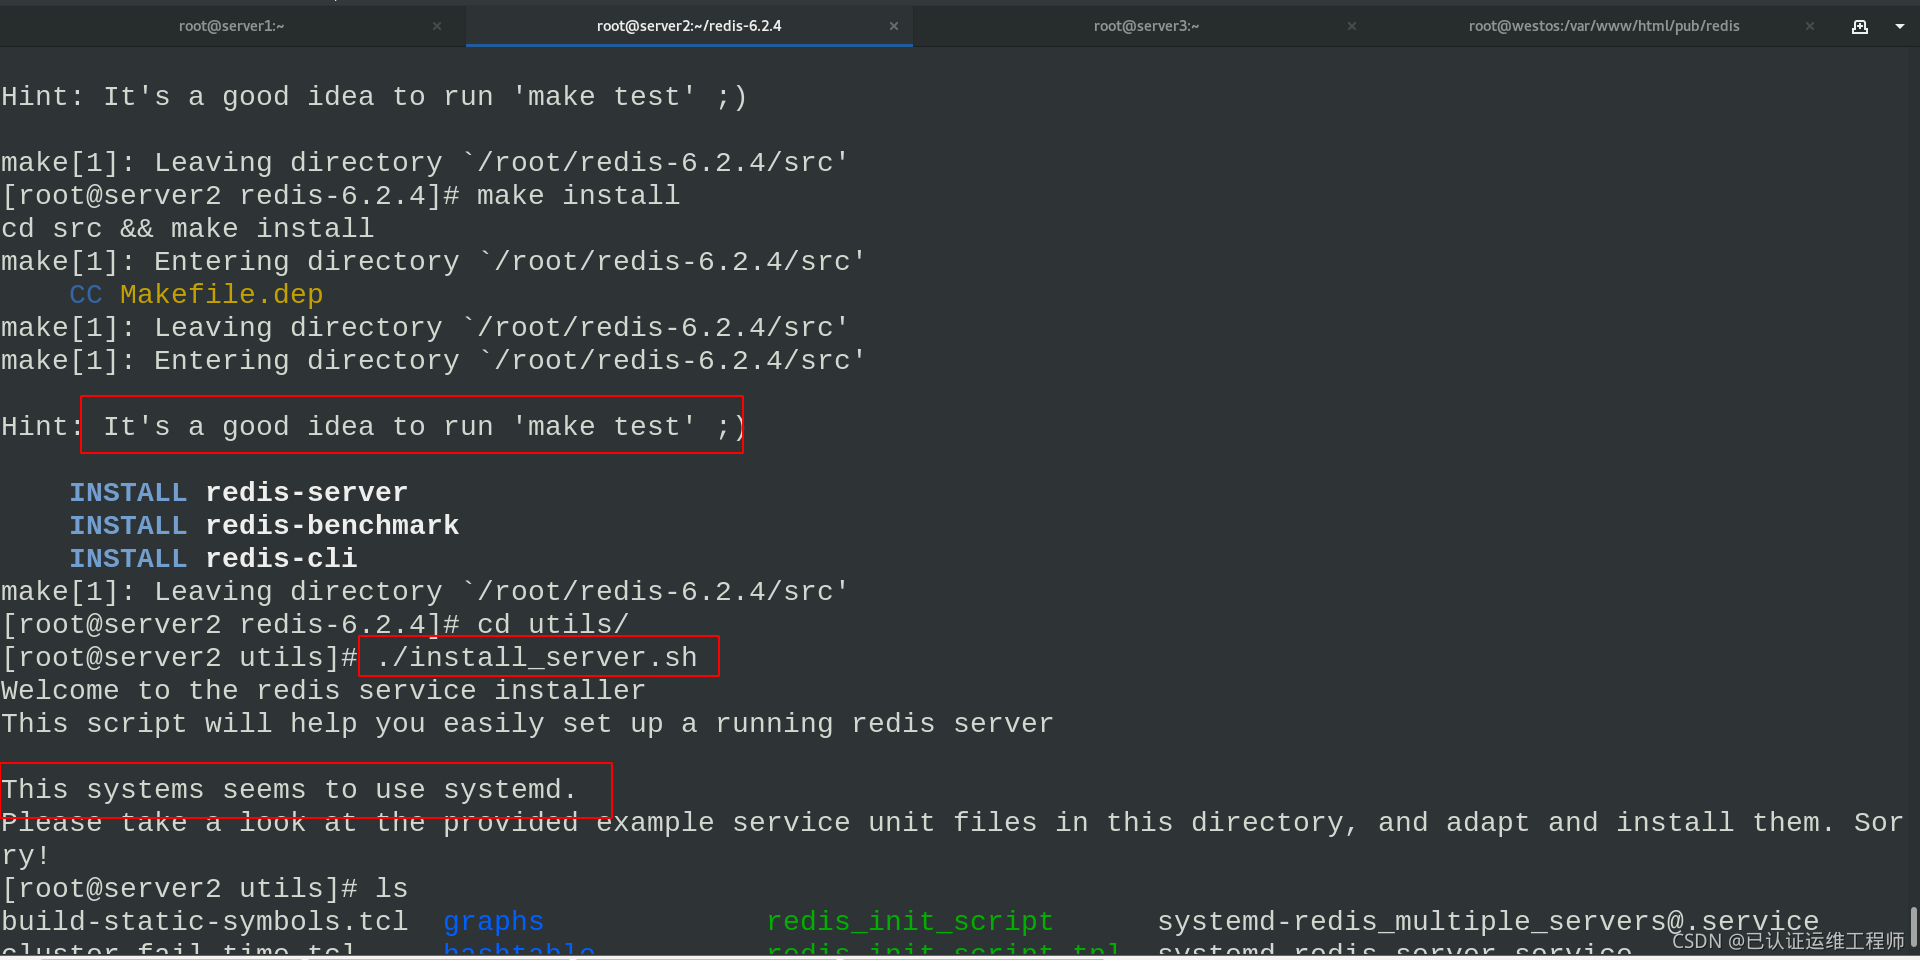
Task: Select the root@server2:~/redis-6.2.4 tab
Action: 689,26
